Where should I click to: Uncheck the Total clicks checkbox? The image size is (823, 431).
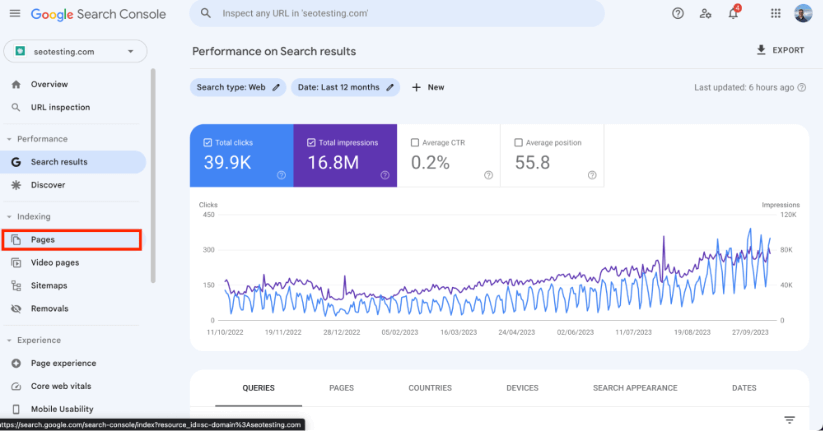[x=207, y=143]
